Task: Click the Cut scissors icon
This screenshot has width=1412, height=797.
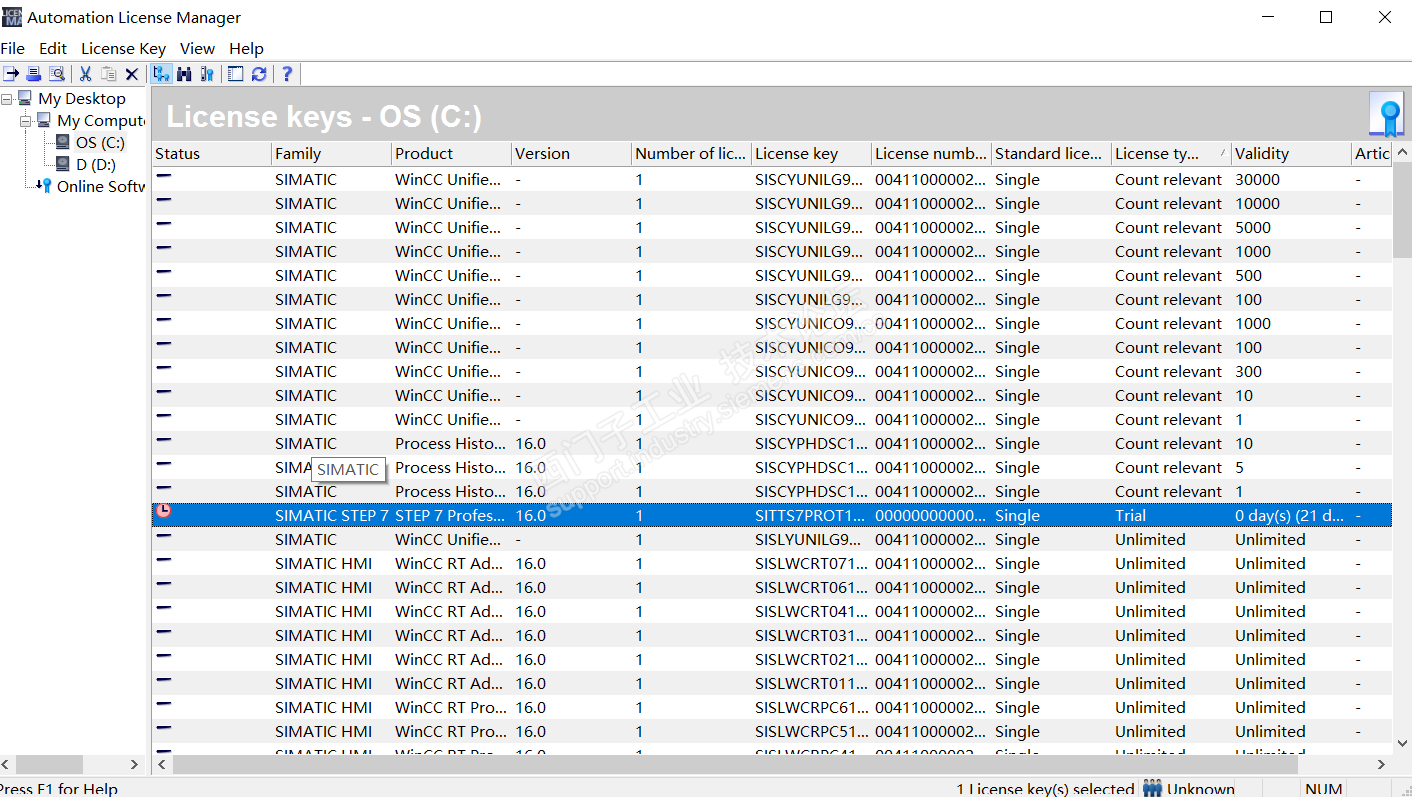Action: tap(85, 74)
